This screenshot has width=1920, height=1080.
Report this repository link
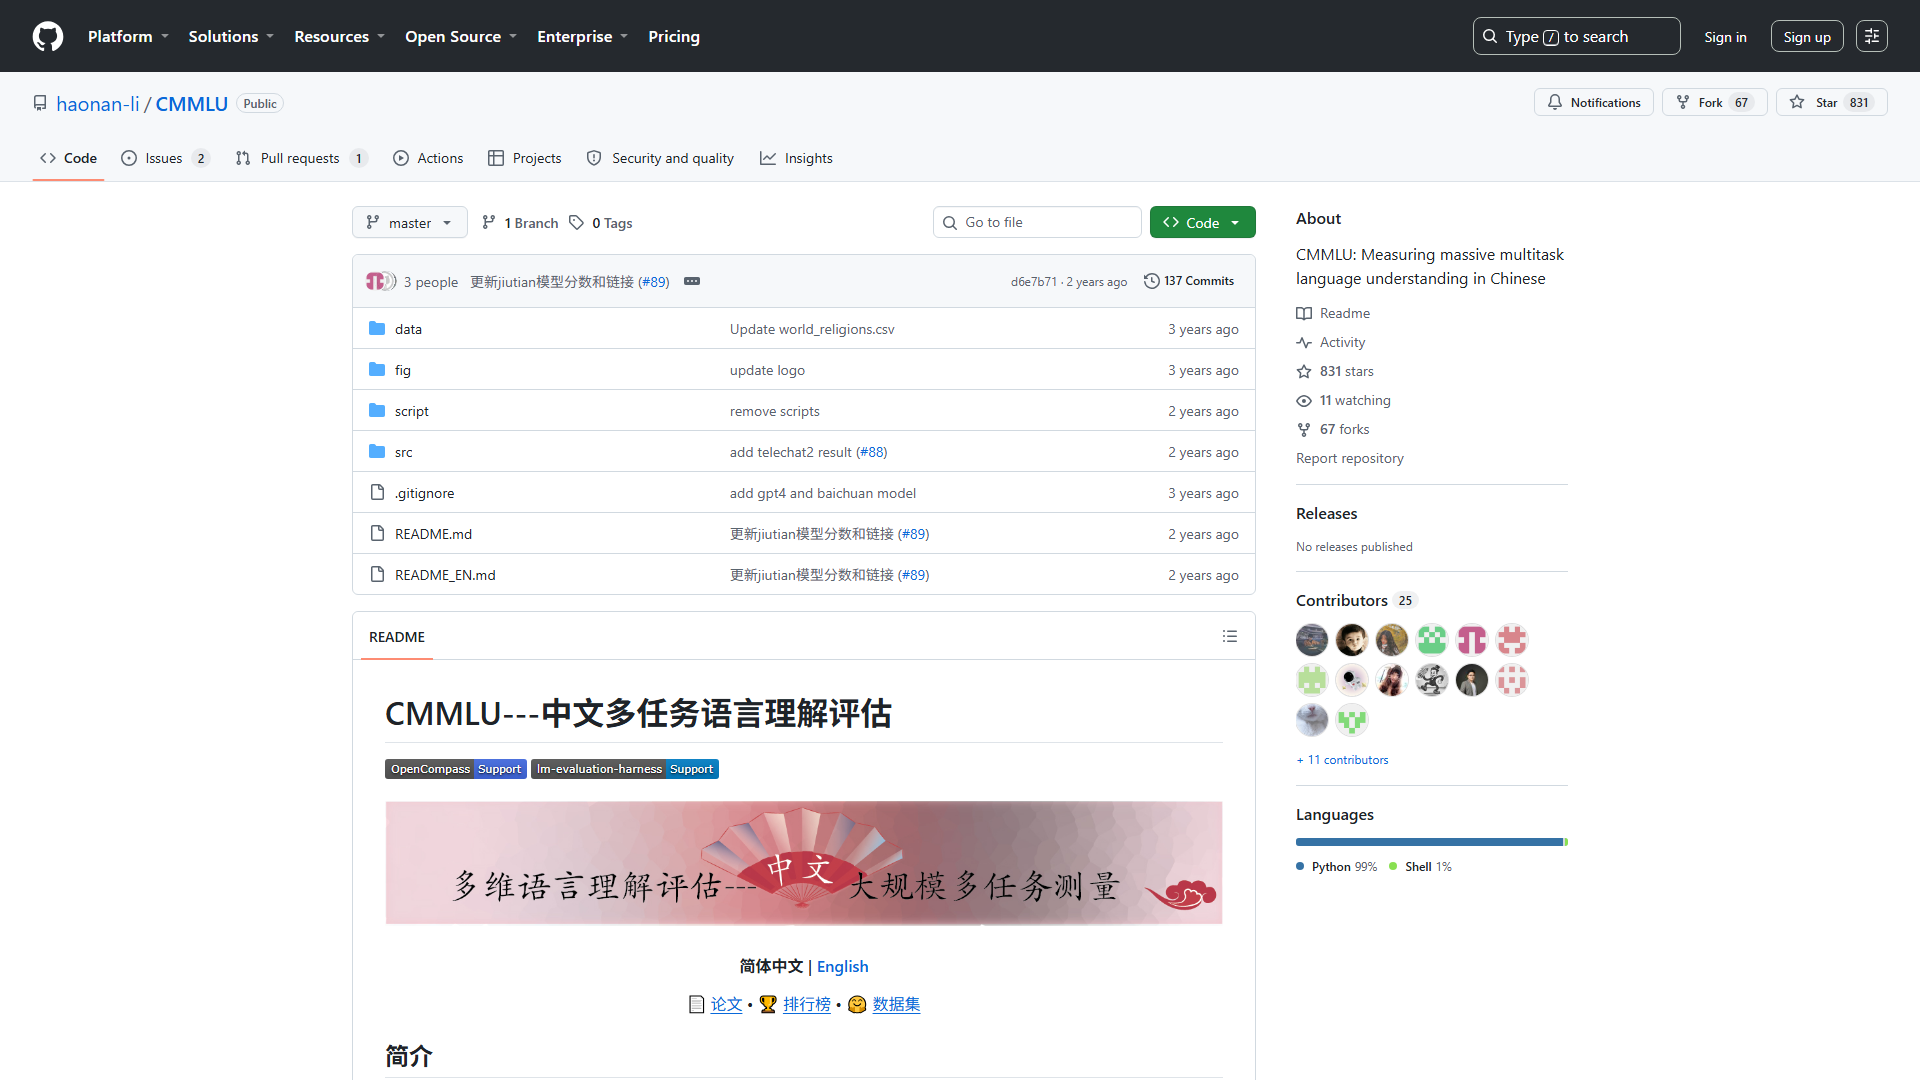[1350, 458]
